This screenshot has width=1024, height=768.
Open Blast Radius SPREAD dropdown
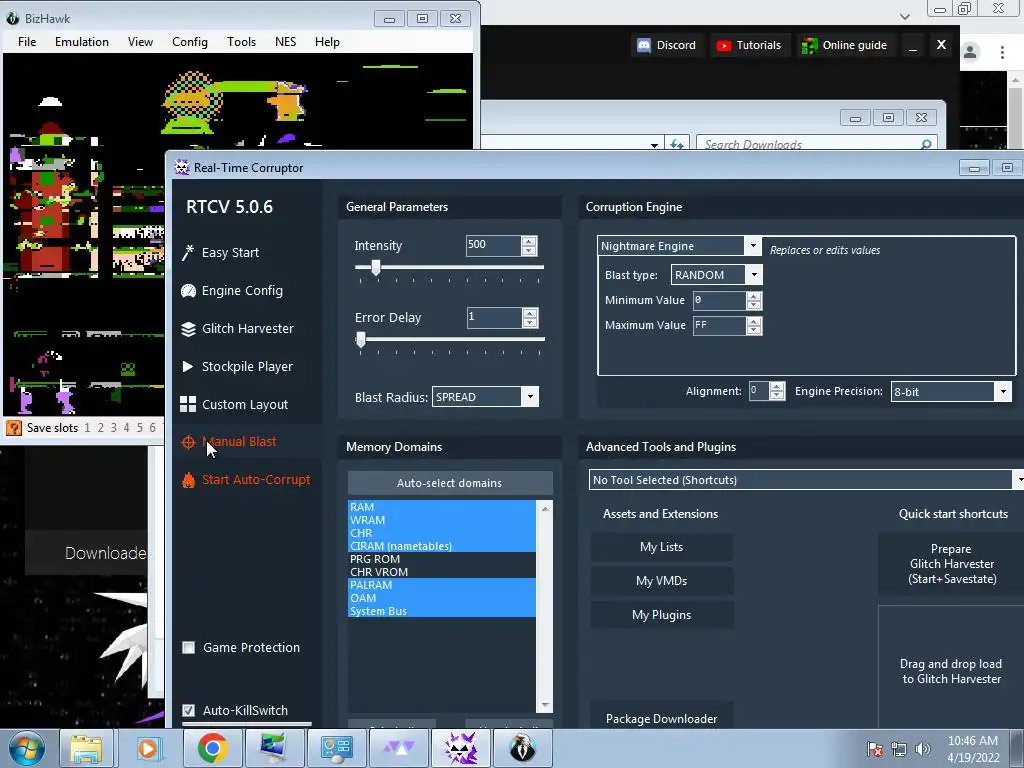tap(530, 397)
